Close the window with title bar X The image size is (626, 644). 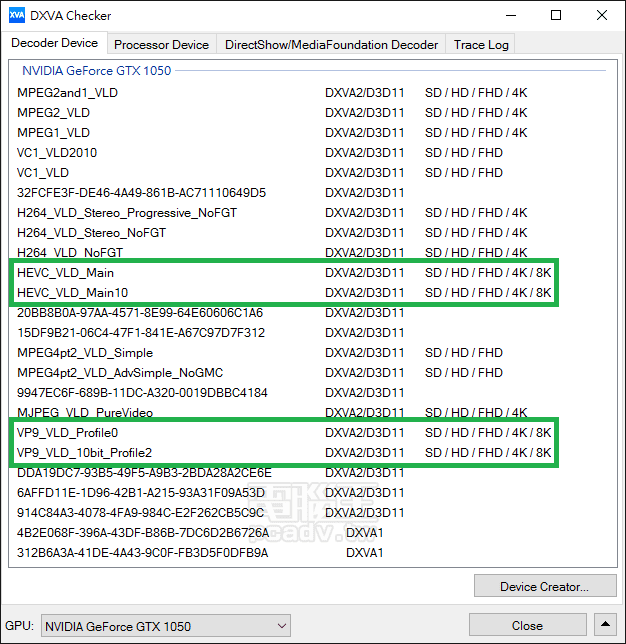(x=602, y=16)
